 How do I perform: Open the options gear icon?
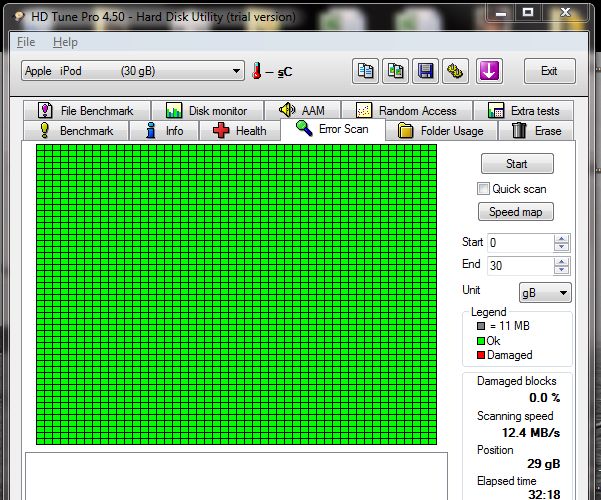click(x=456, y=71)
